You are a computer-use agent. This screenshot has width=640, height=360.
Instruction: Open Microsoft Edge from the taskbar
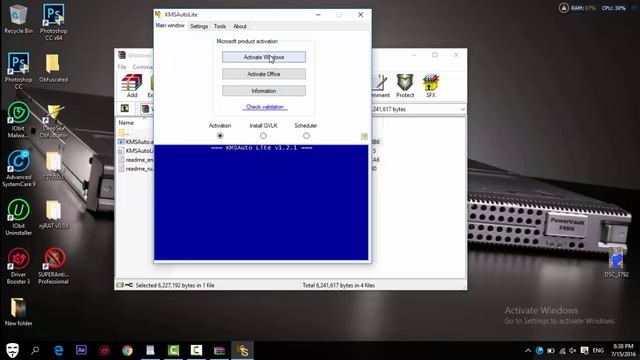click(58, 350)
